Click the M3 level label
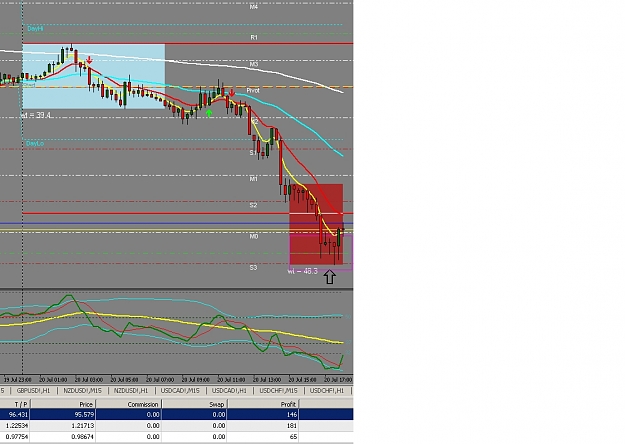Screen dimensions: 625x444 pyautogui.click(x=254, y=64)
